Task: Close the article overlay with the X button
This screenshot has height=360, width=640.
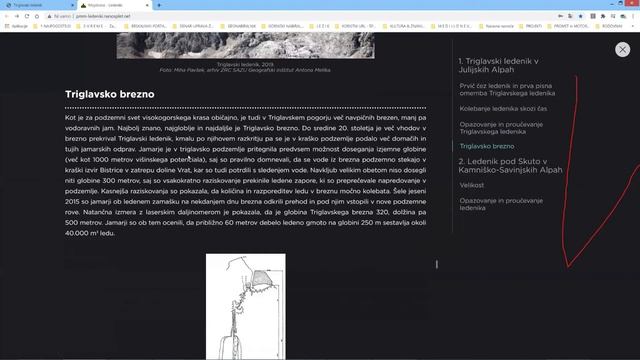Action: pos(622,50)
